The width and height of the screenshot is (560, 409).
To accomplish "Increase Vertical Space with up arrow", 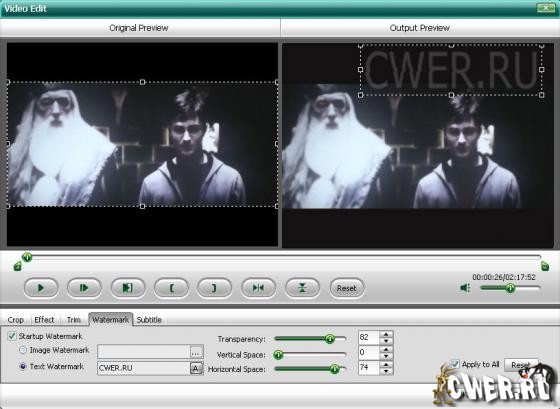I will (x=386, y=349).
